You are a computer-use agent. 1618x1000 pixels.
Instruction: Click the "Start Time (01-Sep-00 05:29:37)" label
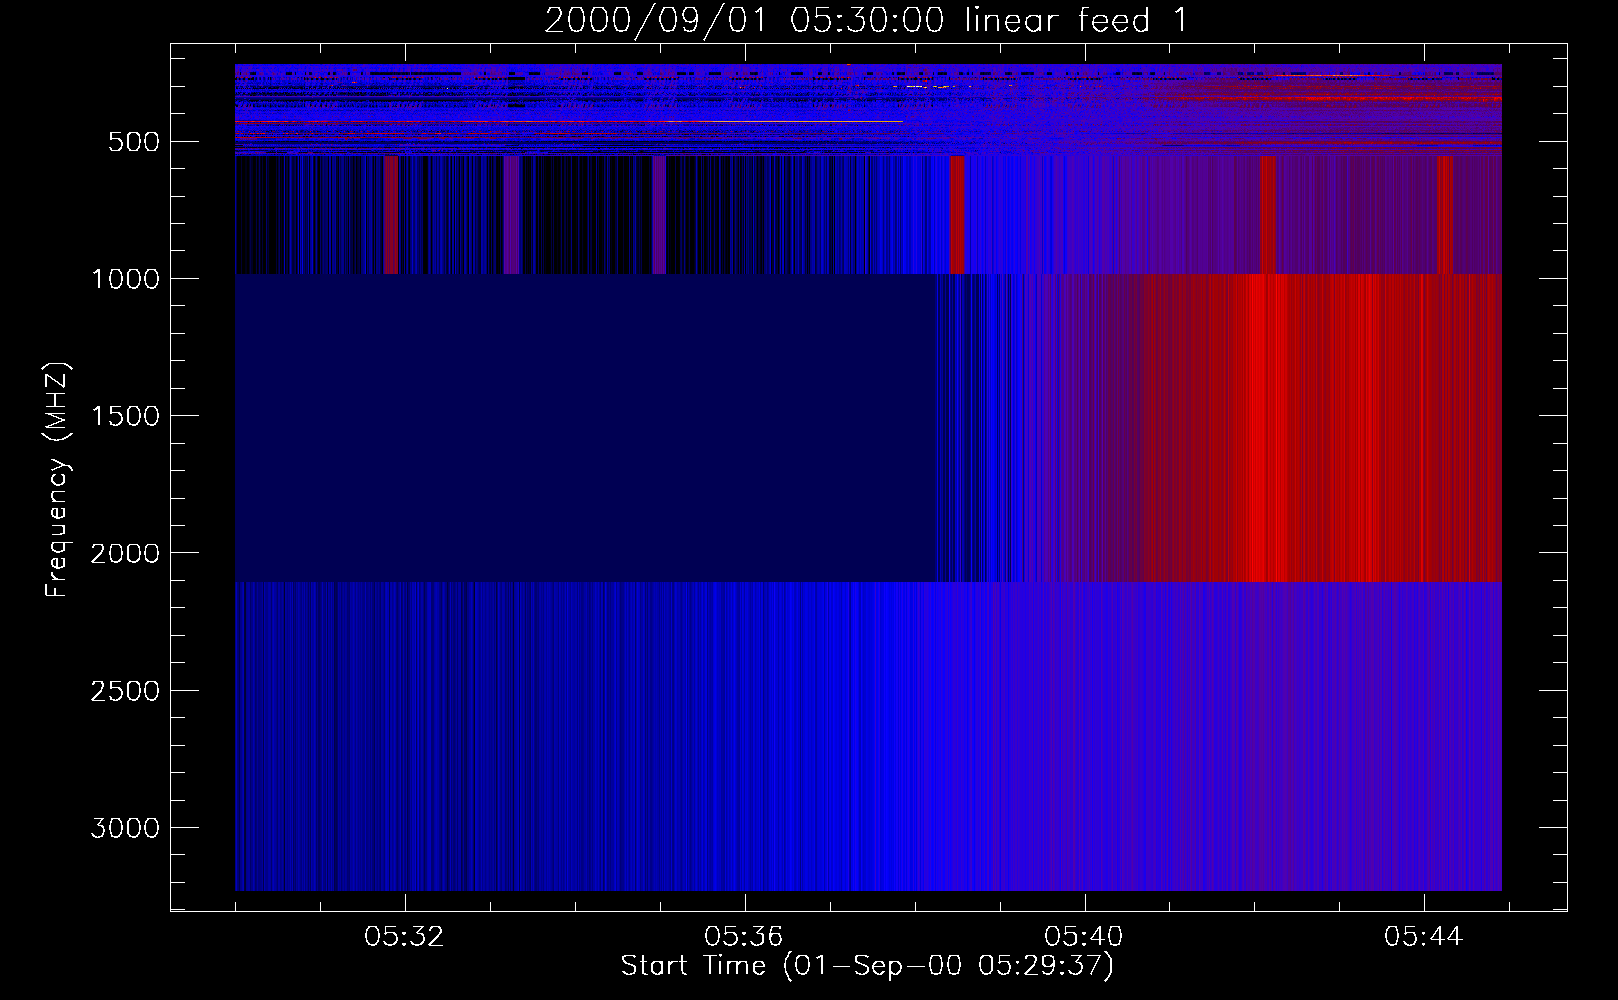pyautogui.click(x=867, y=966)
